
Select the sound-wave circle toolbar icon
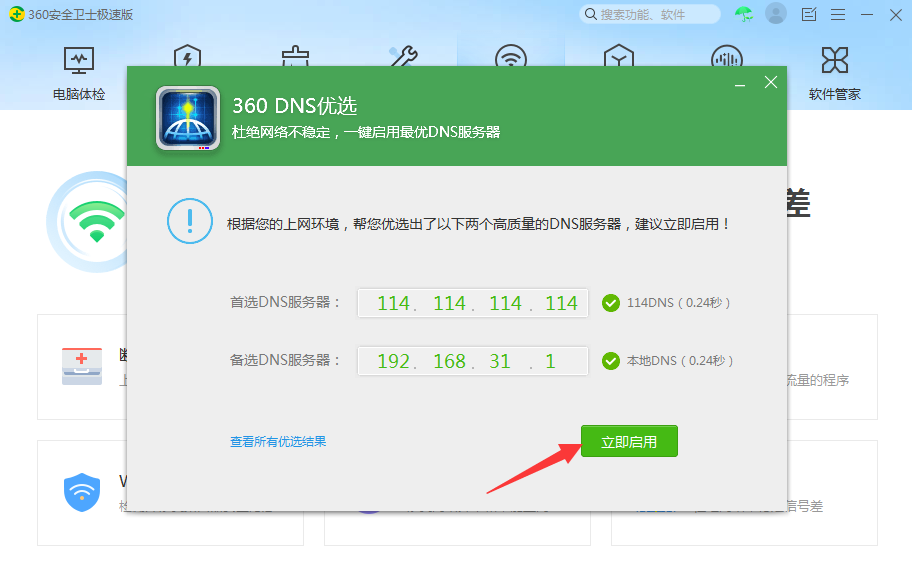pos(726,55)
